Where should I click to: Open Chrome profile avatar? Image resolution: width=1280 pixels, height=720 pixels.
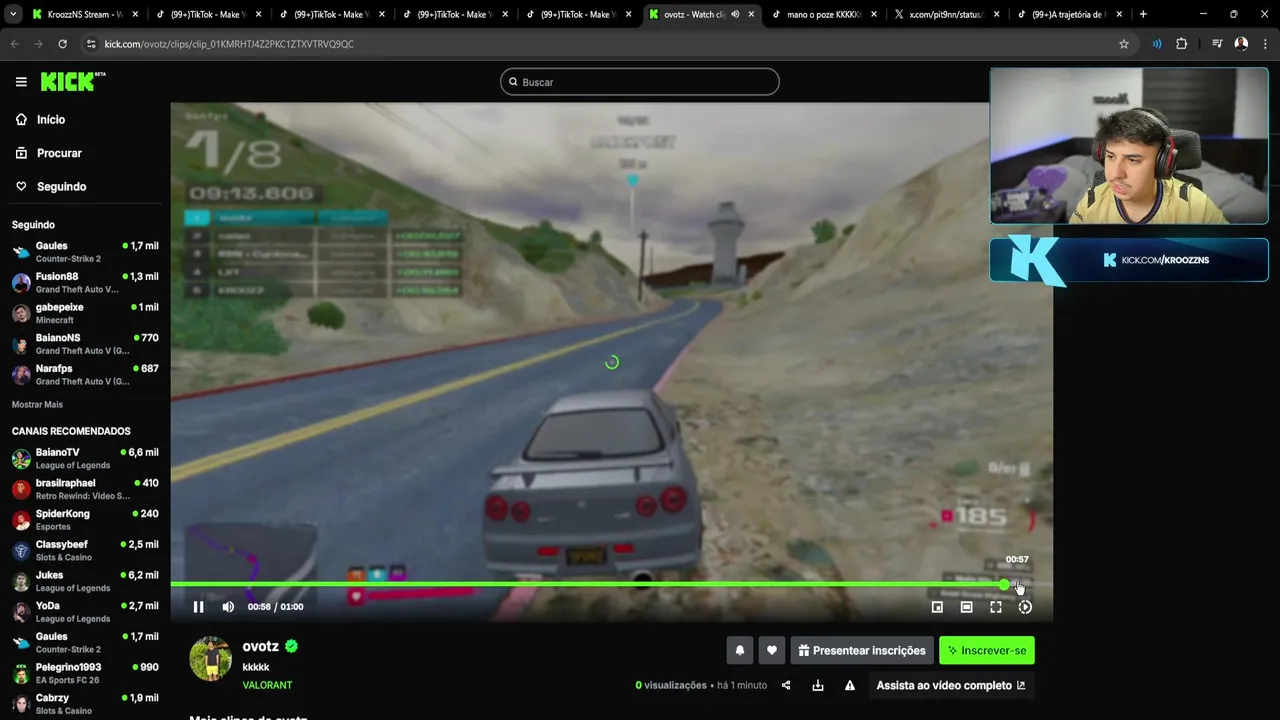tap(1241, 44)
